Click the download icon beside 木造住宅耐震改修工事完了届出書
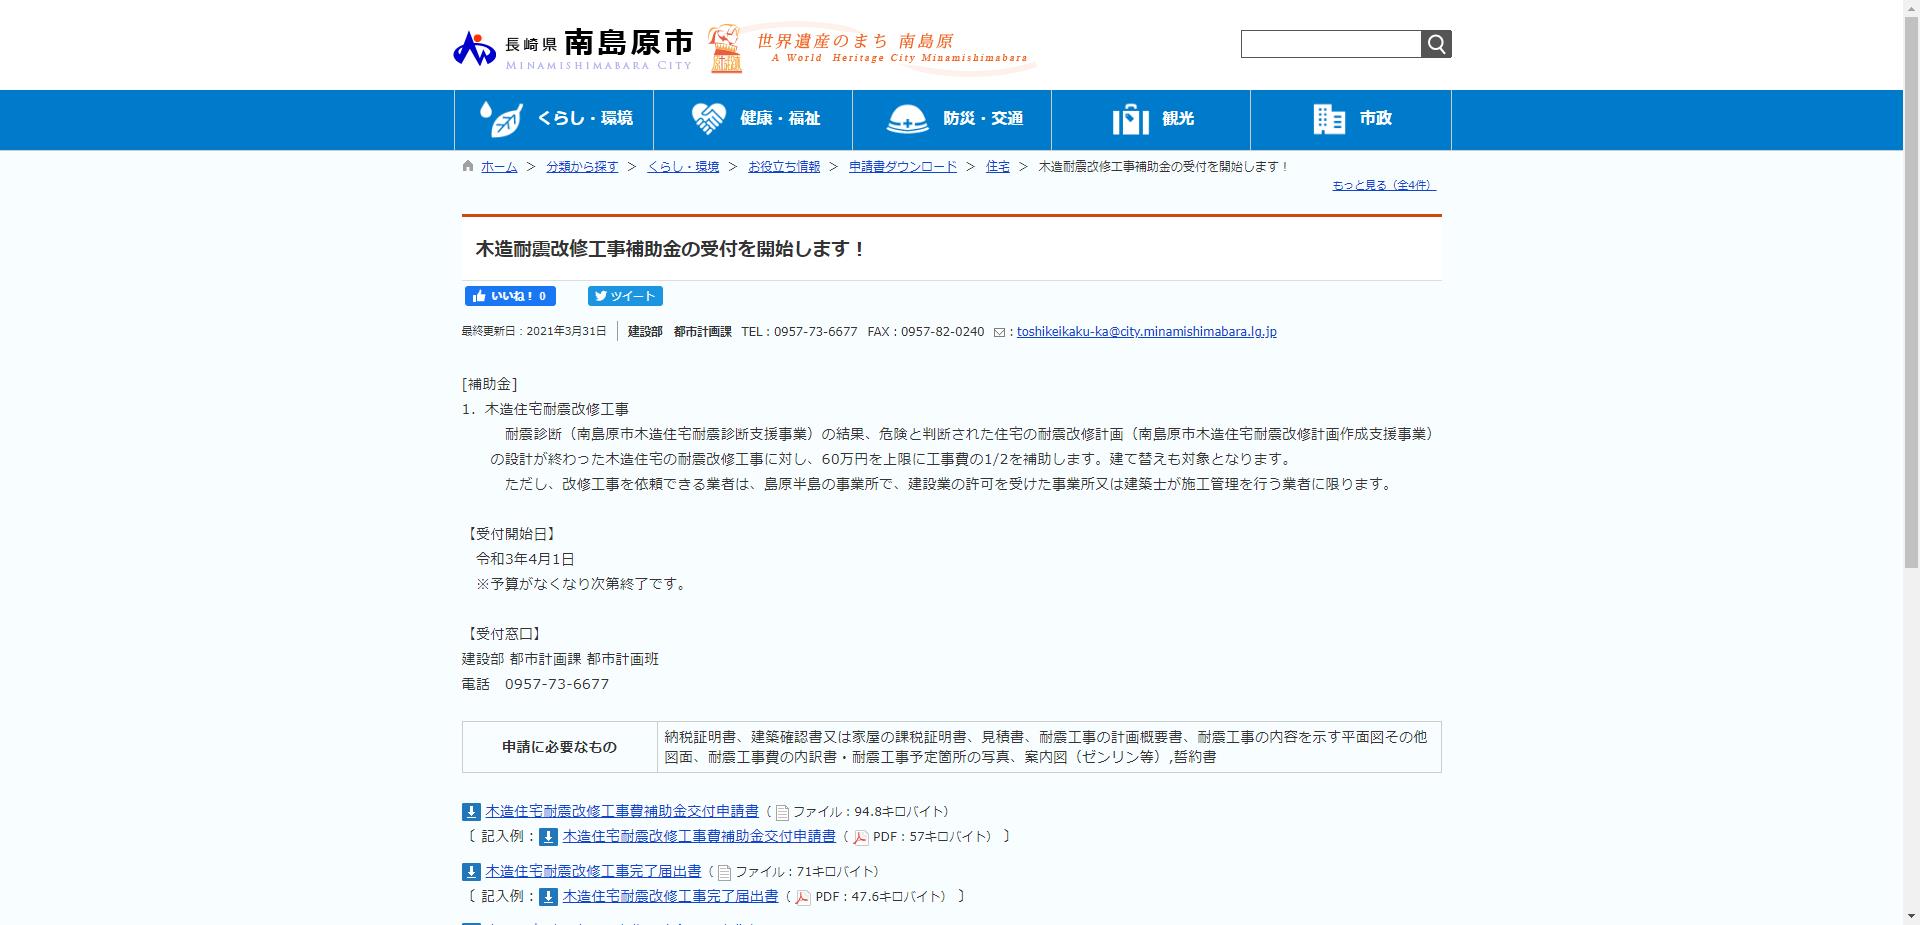The image size is (1920, 925). coord(471,871)
